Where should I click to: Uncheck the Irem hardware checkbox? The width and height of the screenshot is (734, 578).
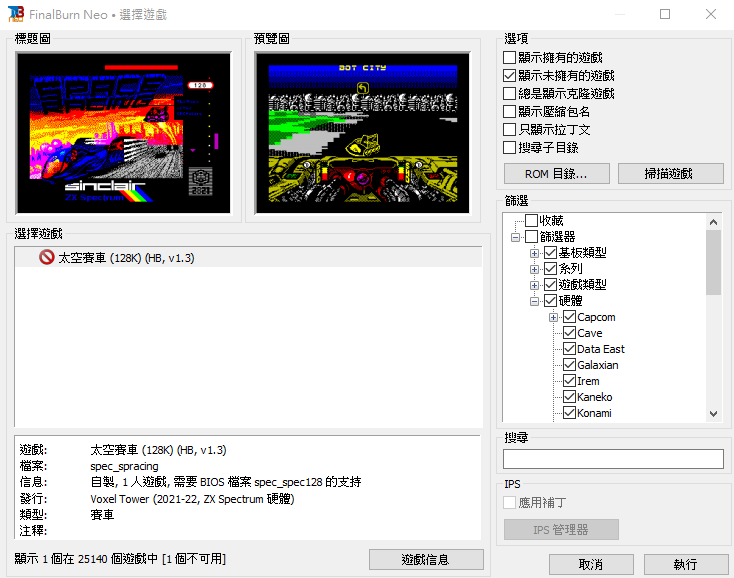569,380
